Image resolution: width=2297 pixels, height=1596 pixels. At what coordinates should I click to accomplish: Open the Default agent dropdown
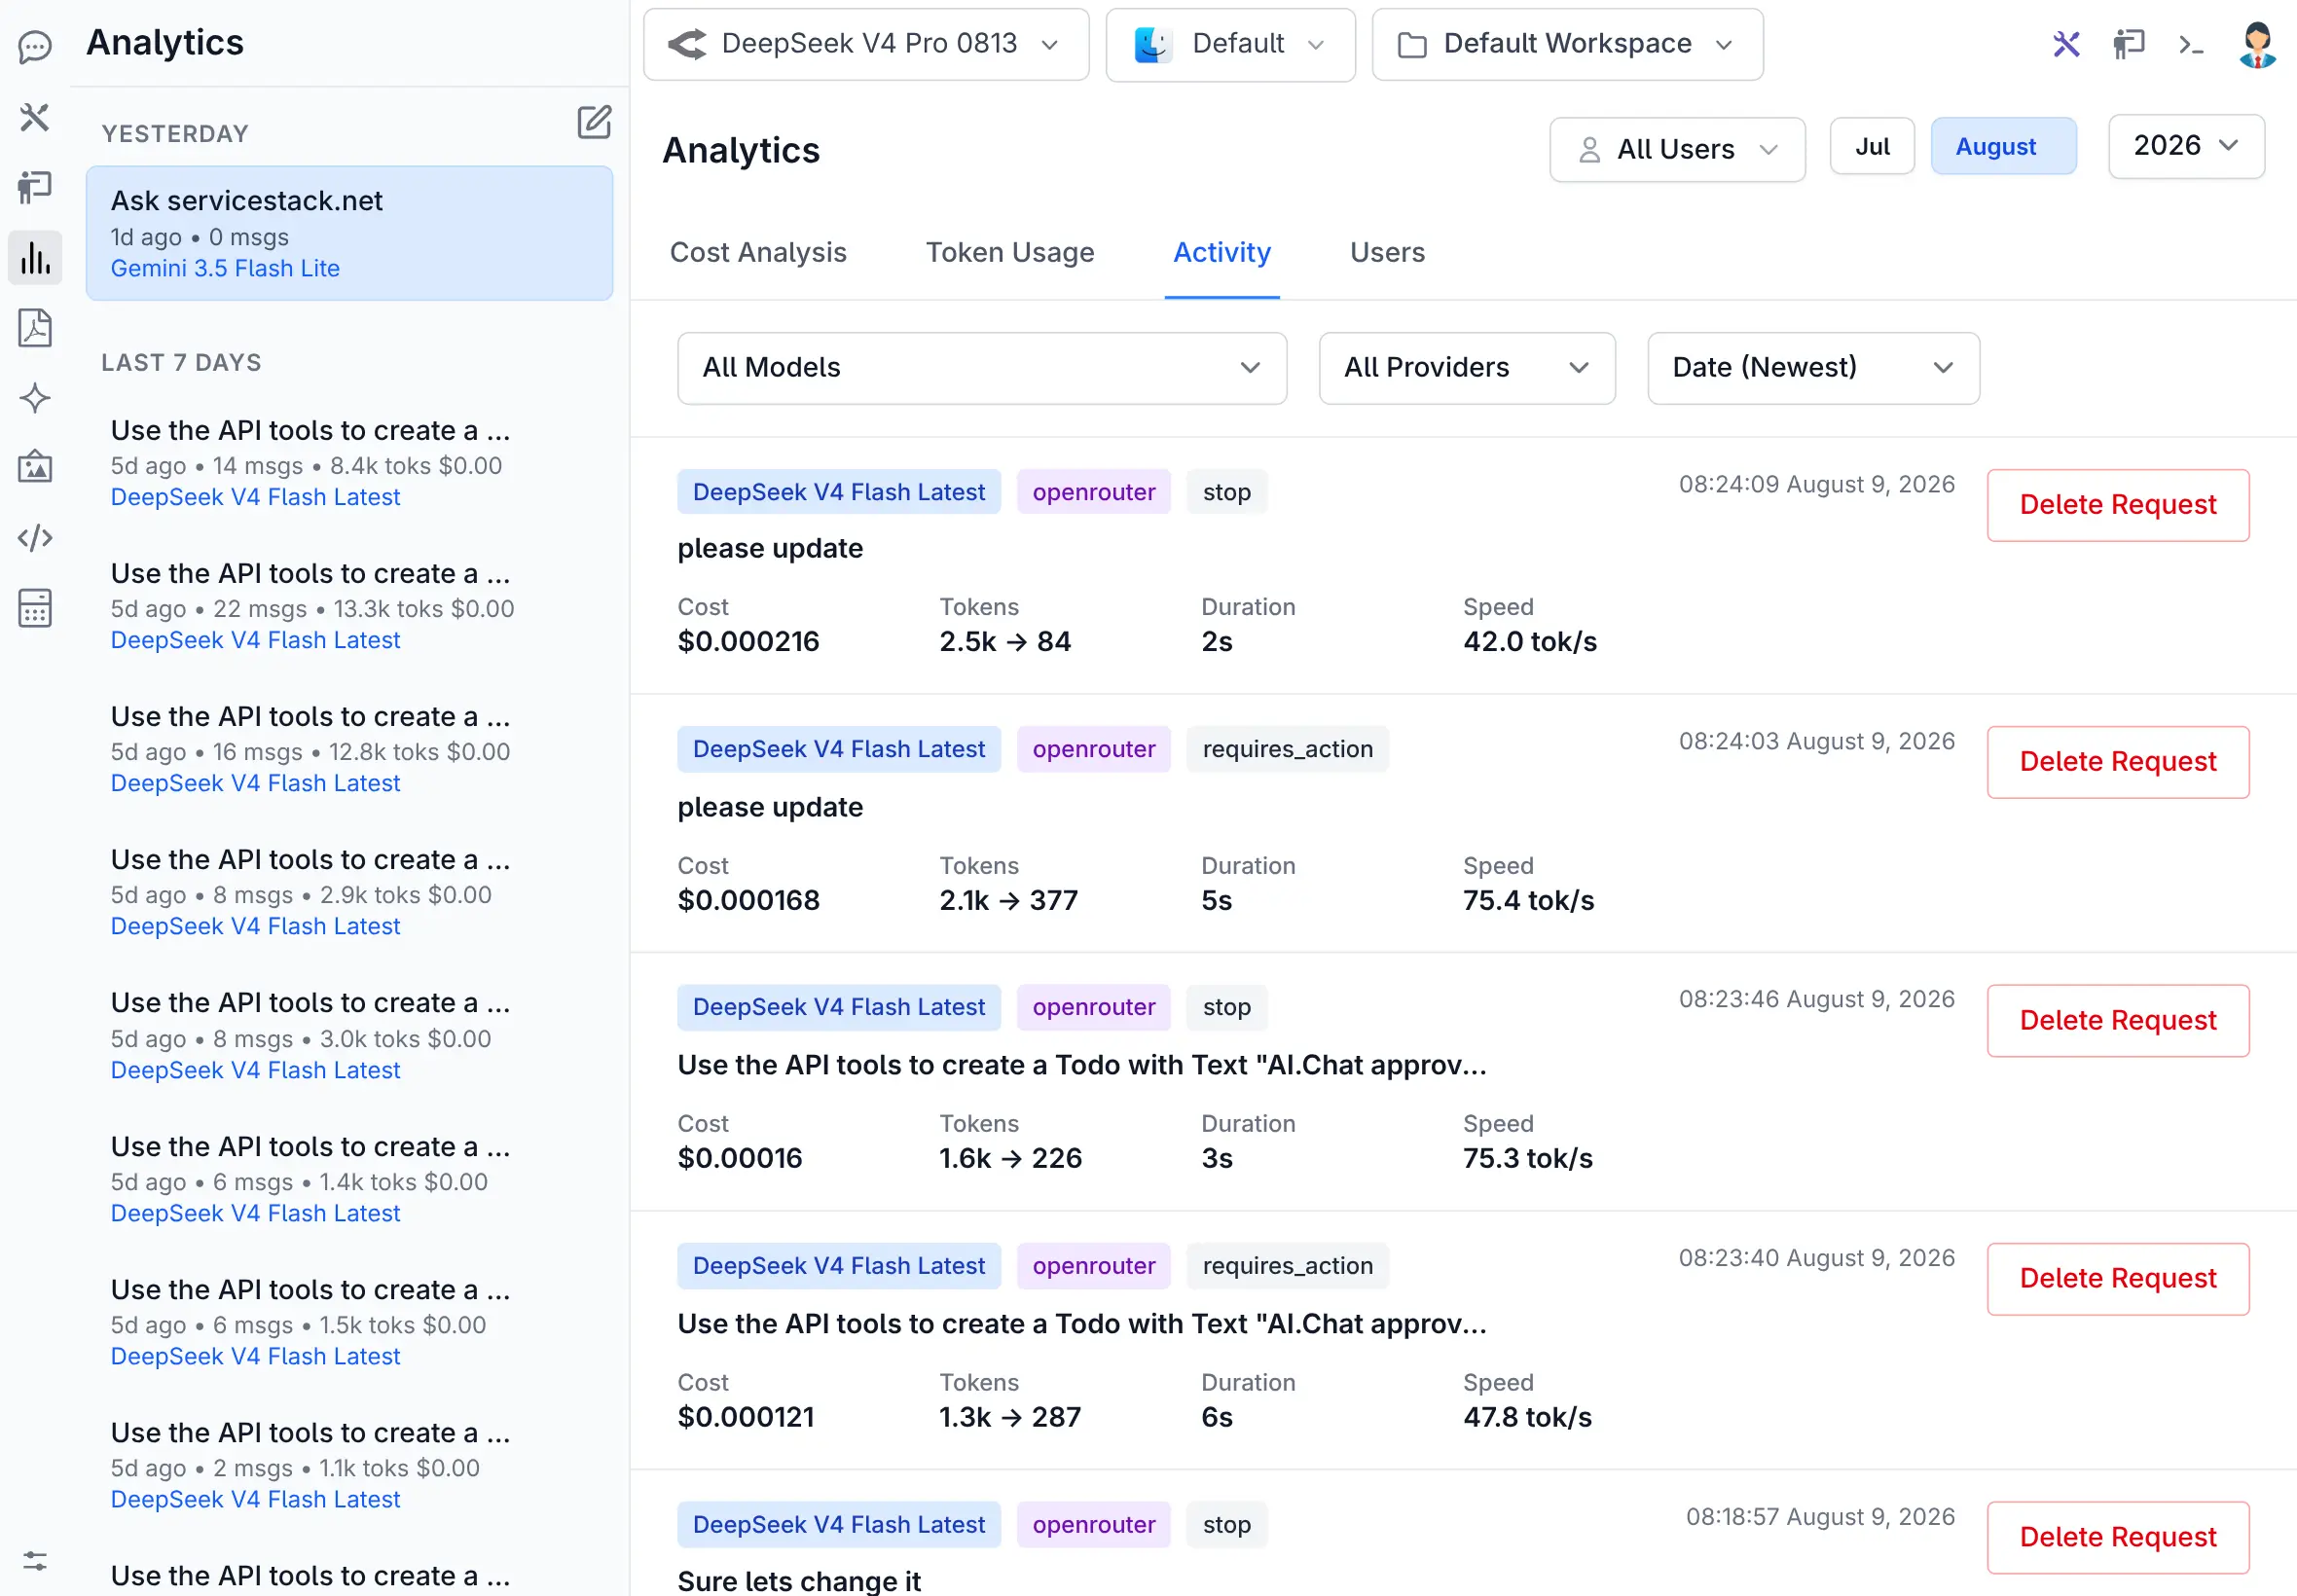coord(1230,44)
